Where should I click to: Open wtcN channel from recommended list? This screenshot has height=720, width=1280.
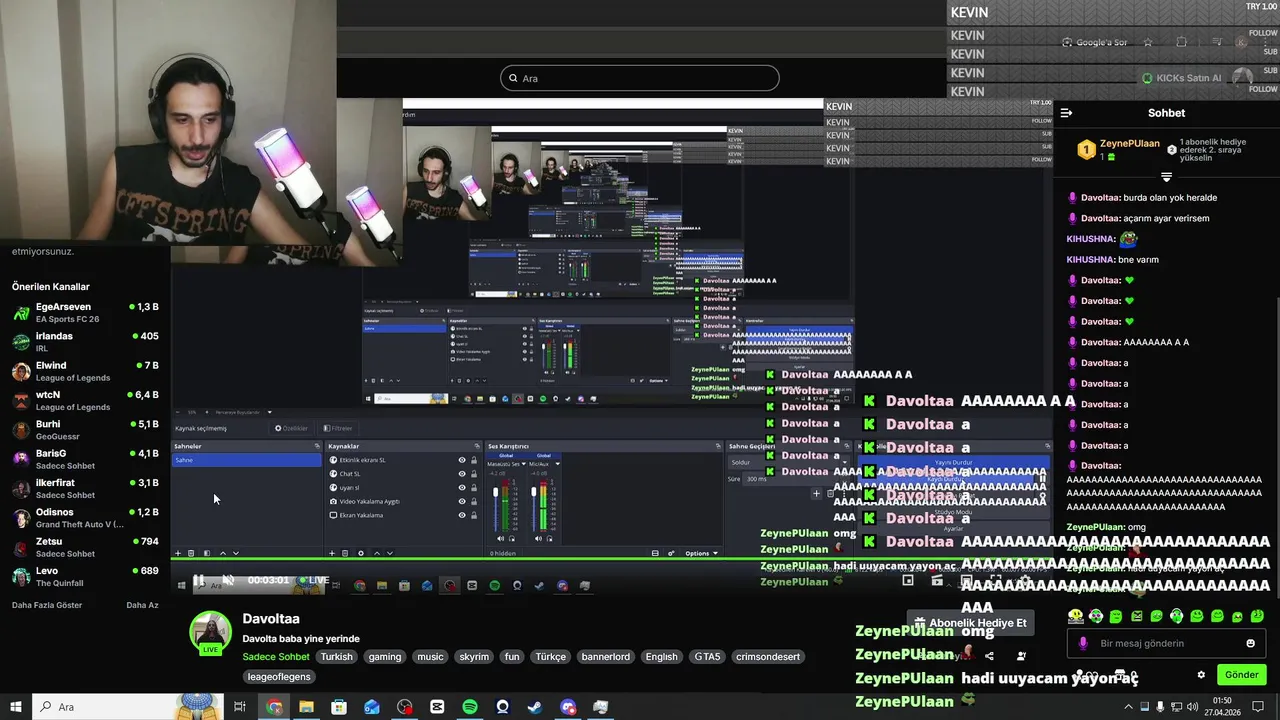tap(85, 400)
